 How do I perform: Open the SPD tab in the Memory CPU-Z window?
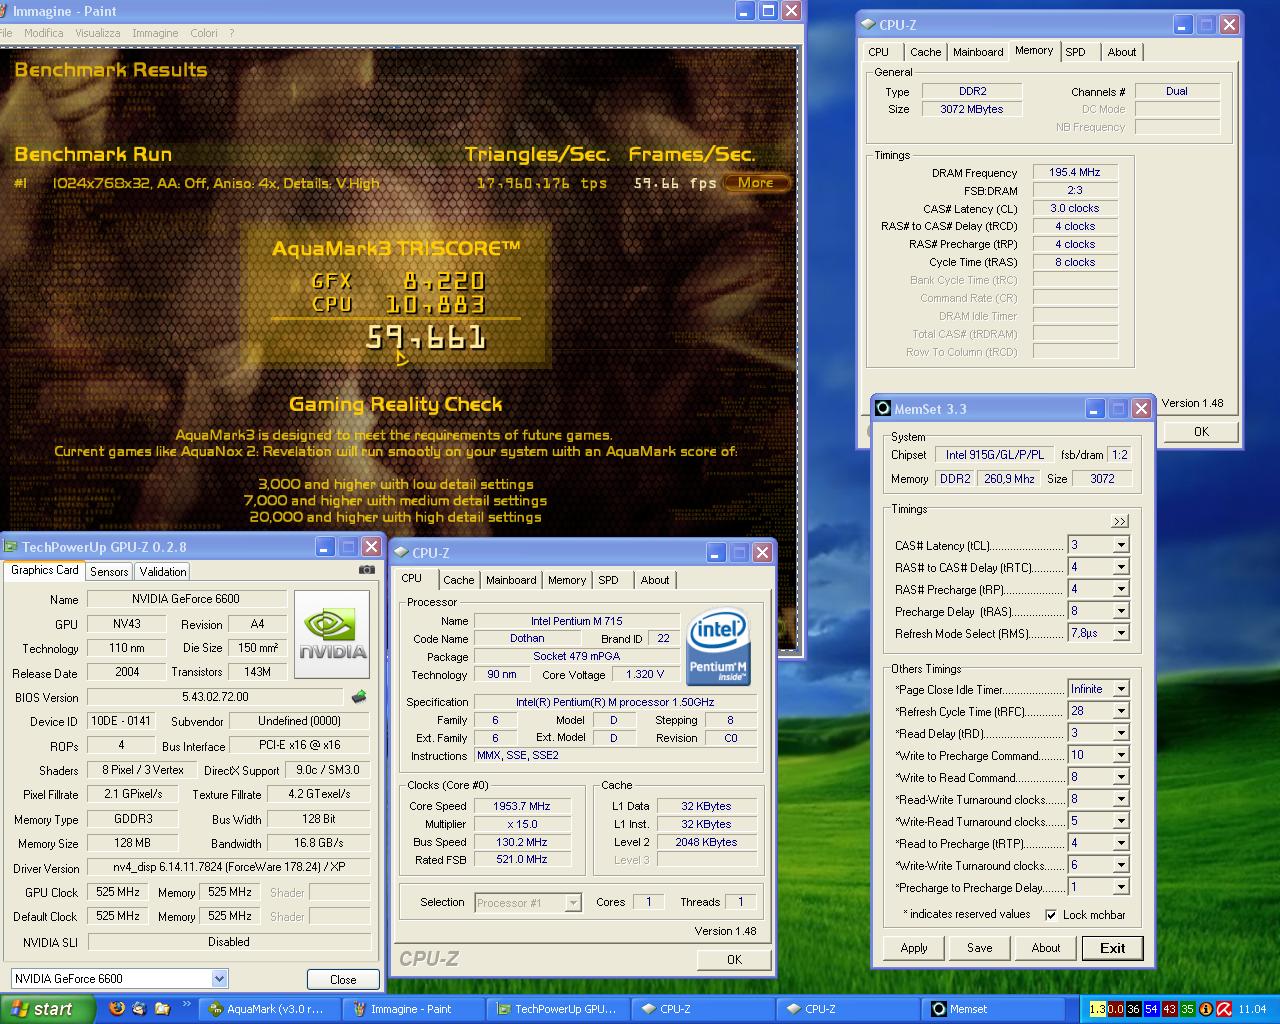click(x=1075, y=52)
